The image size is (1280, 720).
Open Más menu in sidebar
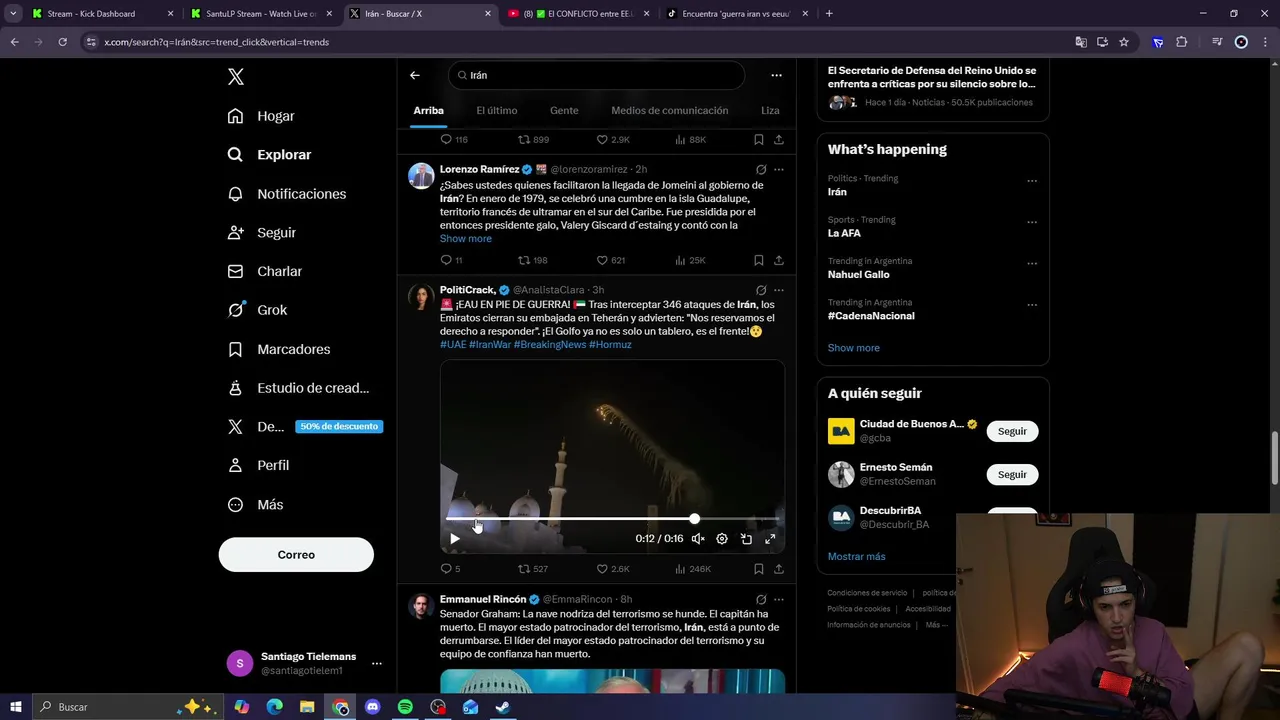coord(255,505)
